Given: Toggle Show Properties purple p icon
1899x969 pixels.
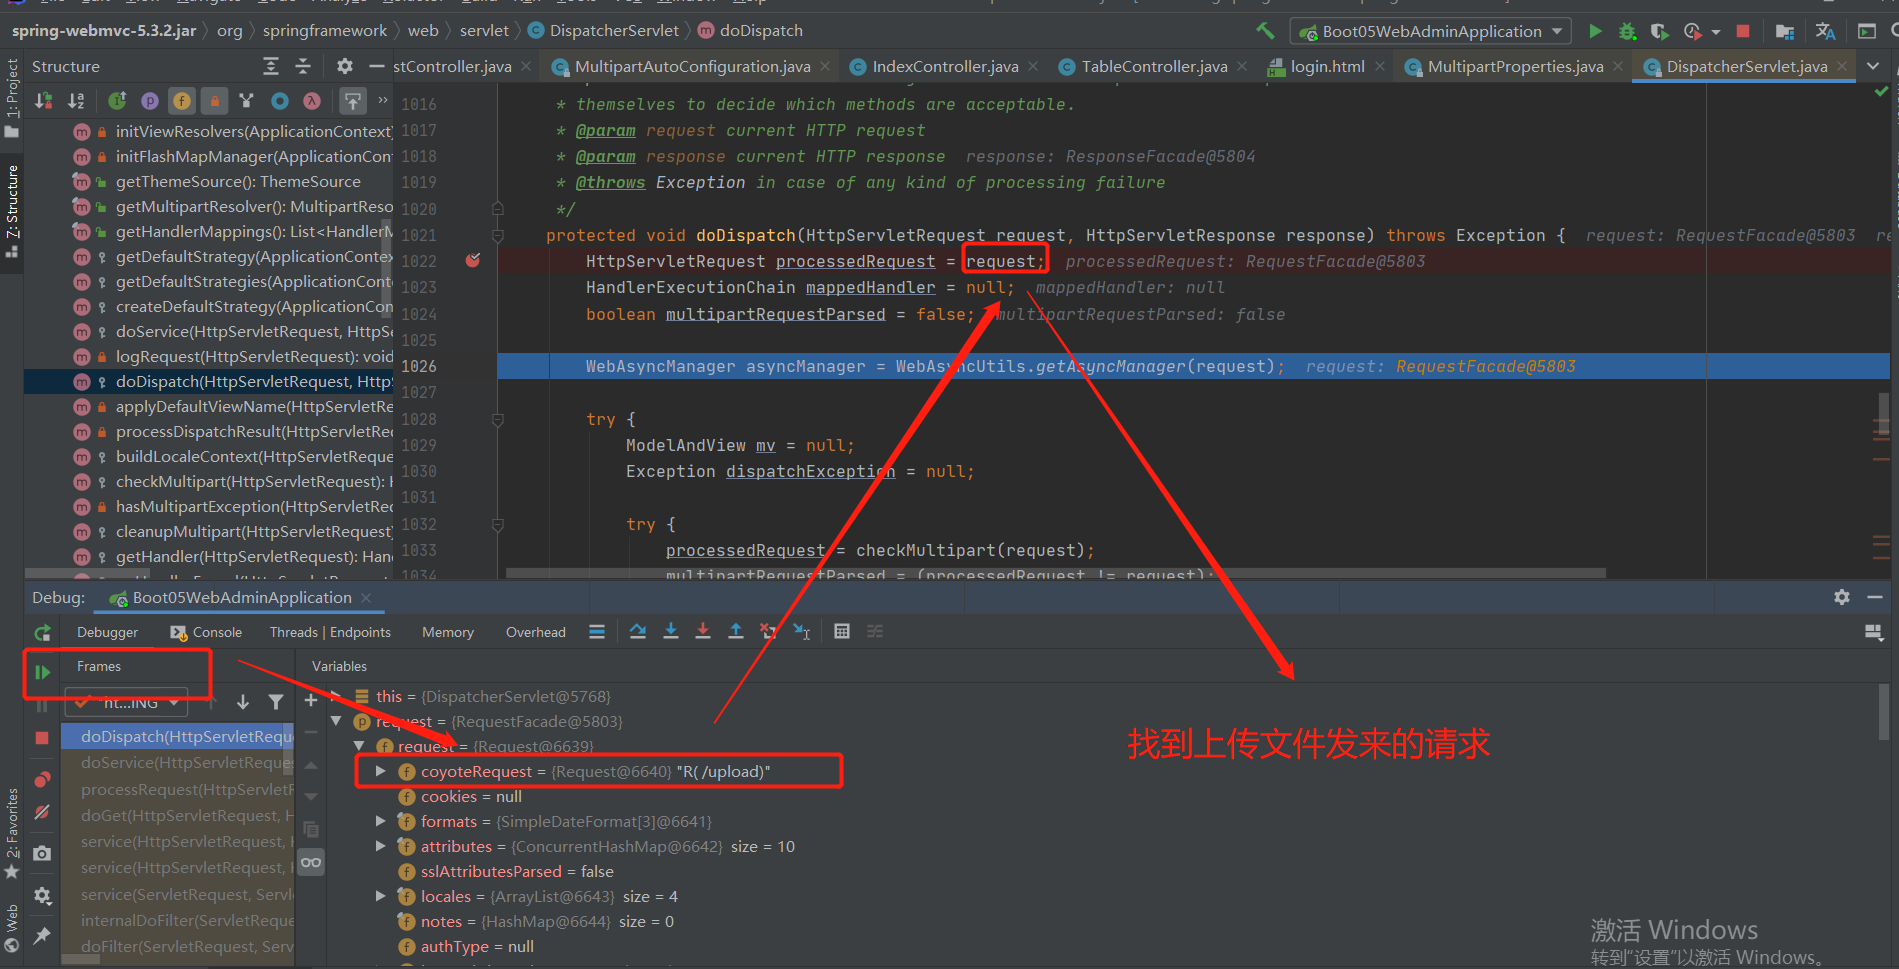Looking at the screenshot, I should tap(149, 100).
